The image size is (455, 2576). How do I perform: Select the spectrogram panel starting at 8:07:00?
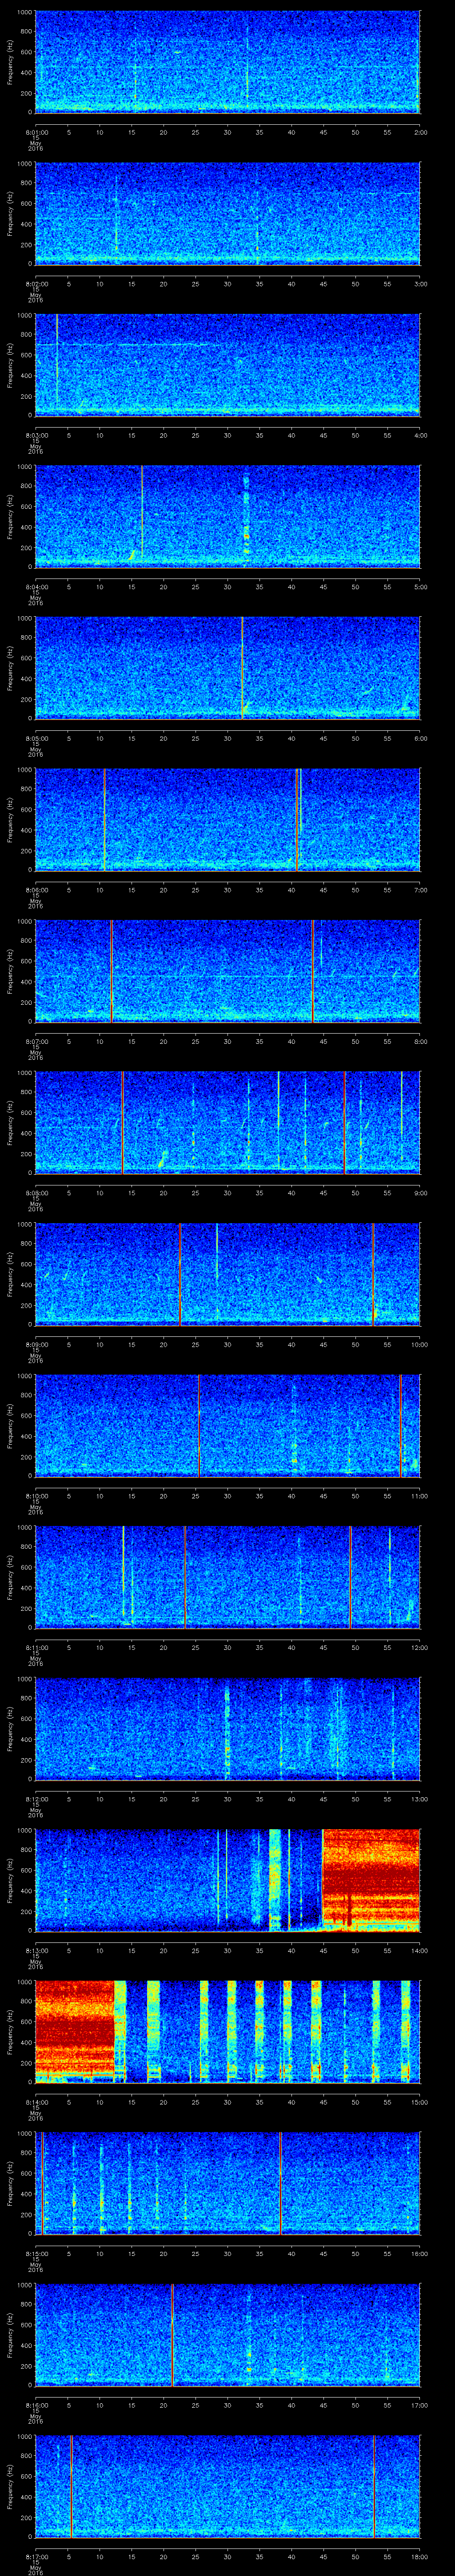pyautogui.click(x=227, y=970)
